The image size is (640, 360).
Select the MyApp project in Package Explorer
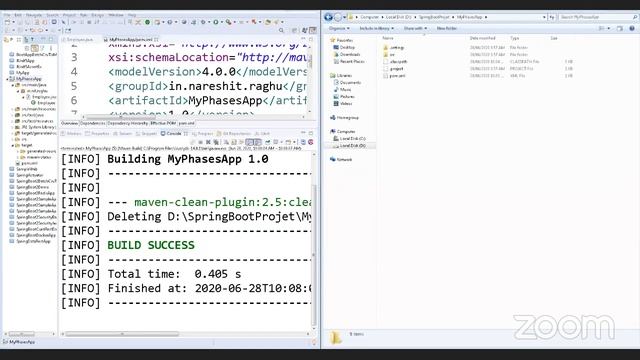point(23,73)
